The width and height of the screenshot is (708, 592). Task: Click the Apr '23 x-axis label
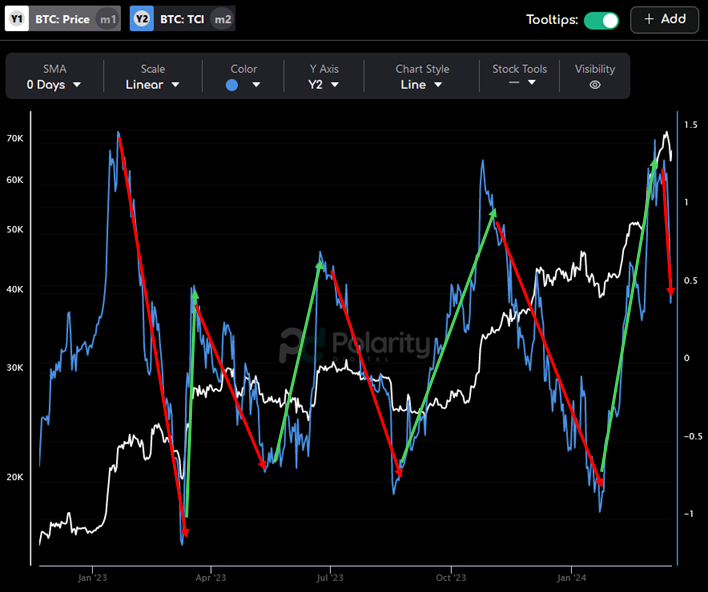point(211,578)
